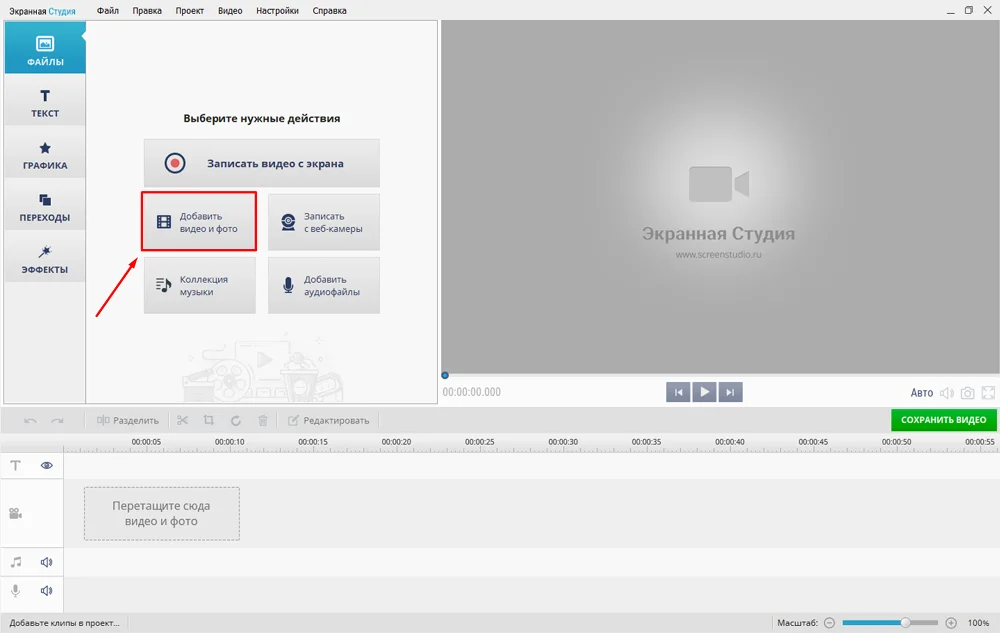Open the Правка menu
The height and width of the screenshot is (633, 1000).
point(147,11)
